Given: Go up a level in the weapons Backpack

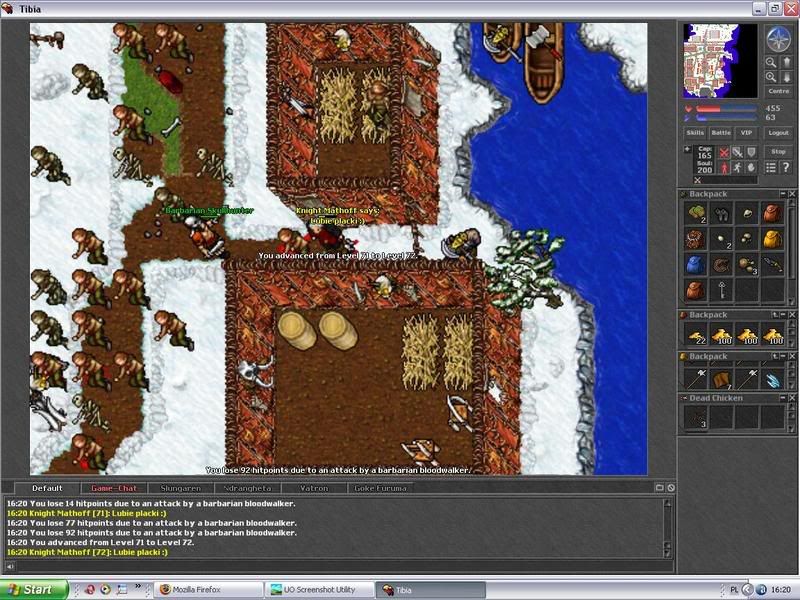Looking at the screenshot, I should (774, 356).
